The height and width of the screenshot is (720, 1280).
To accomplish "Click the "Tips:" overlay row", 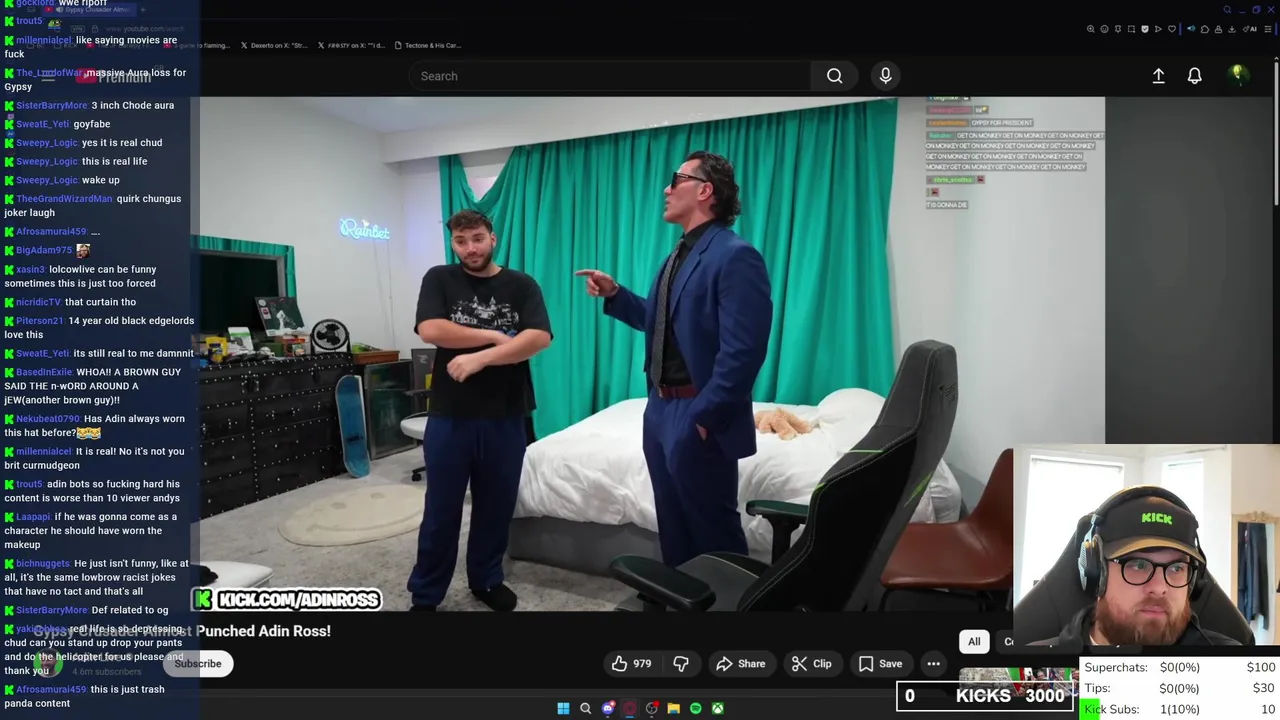I will tap(1180, 688).
